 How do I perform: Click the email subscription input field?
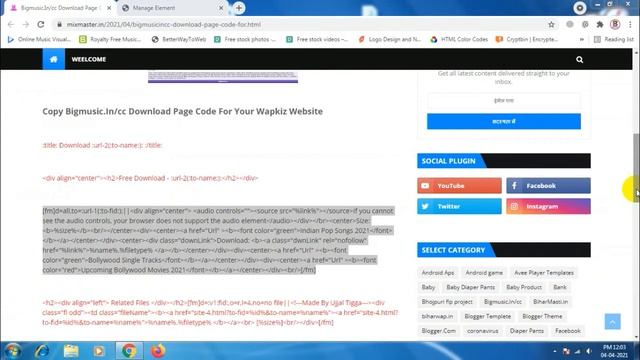504,100
